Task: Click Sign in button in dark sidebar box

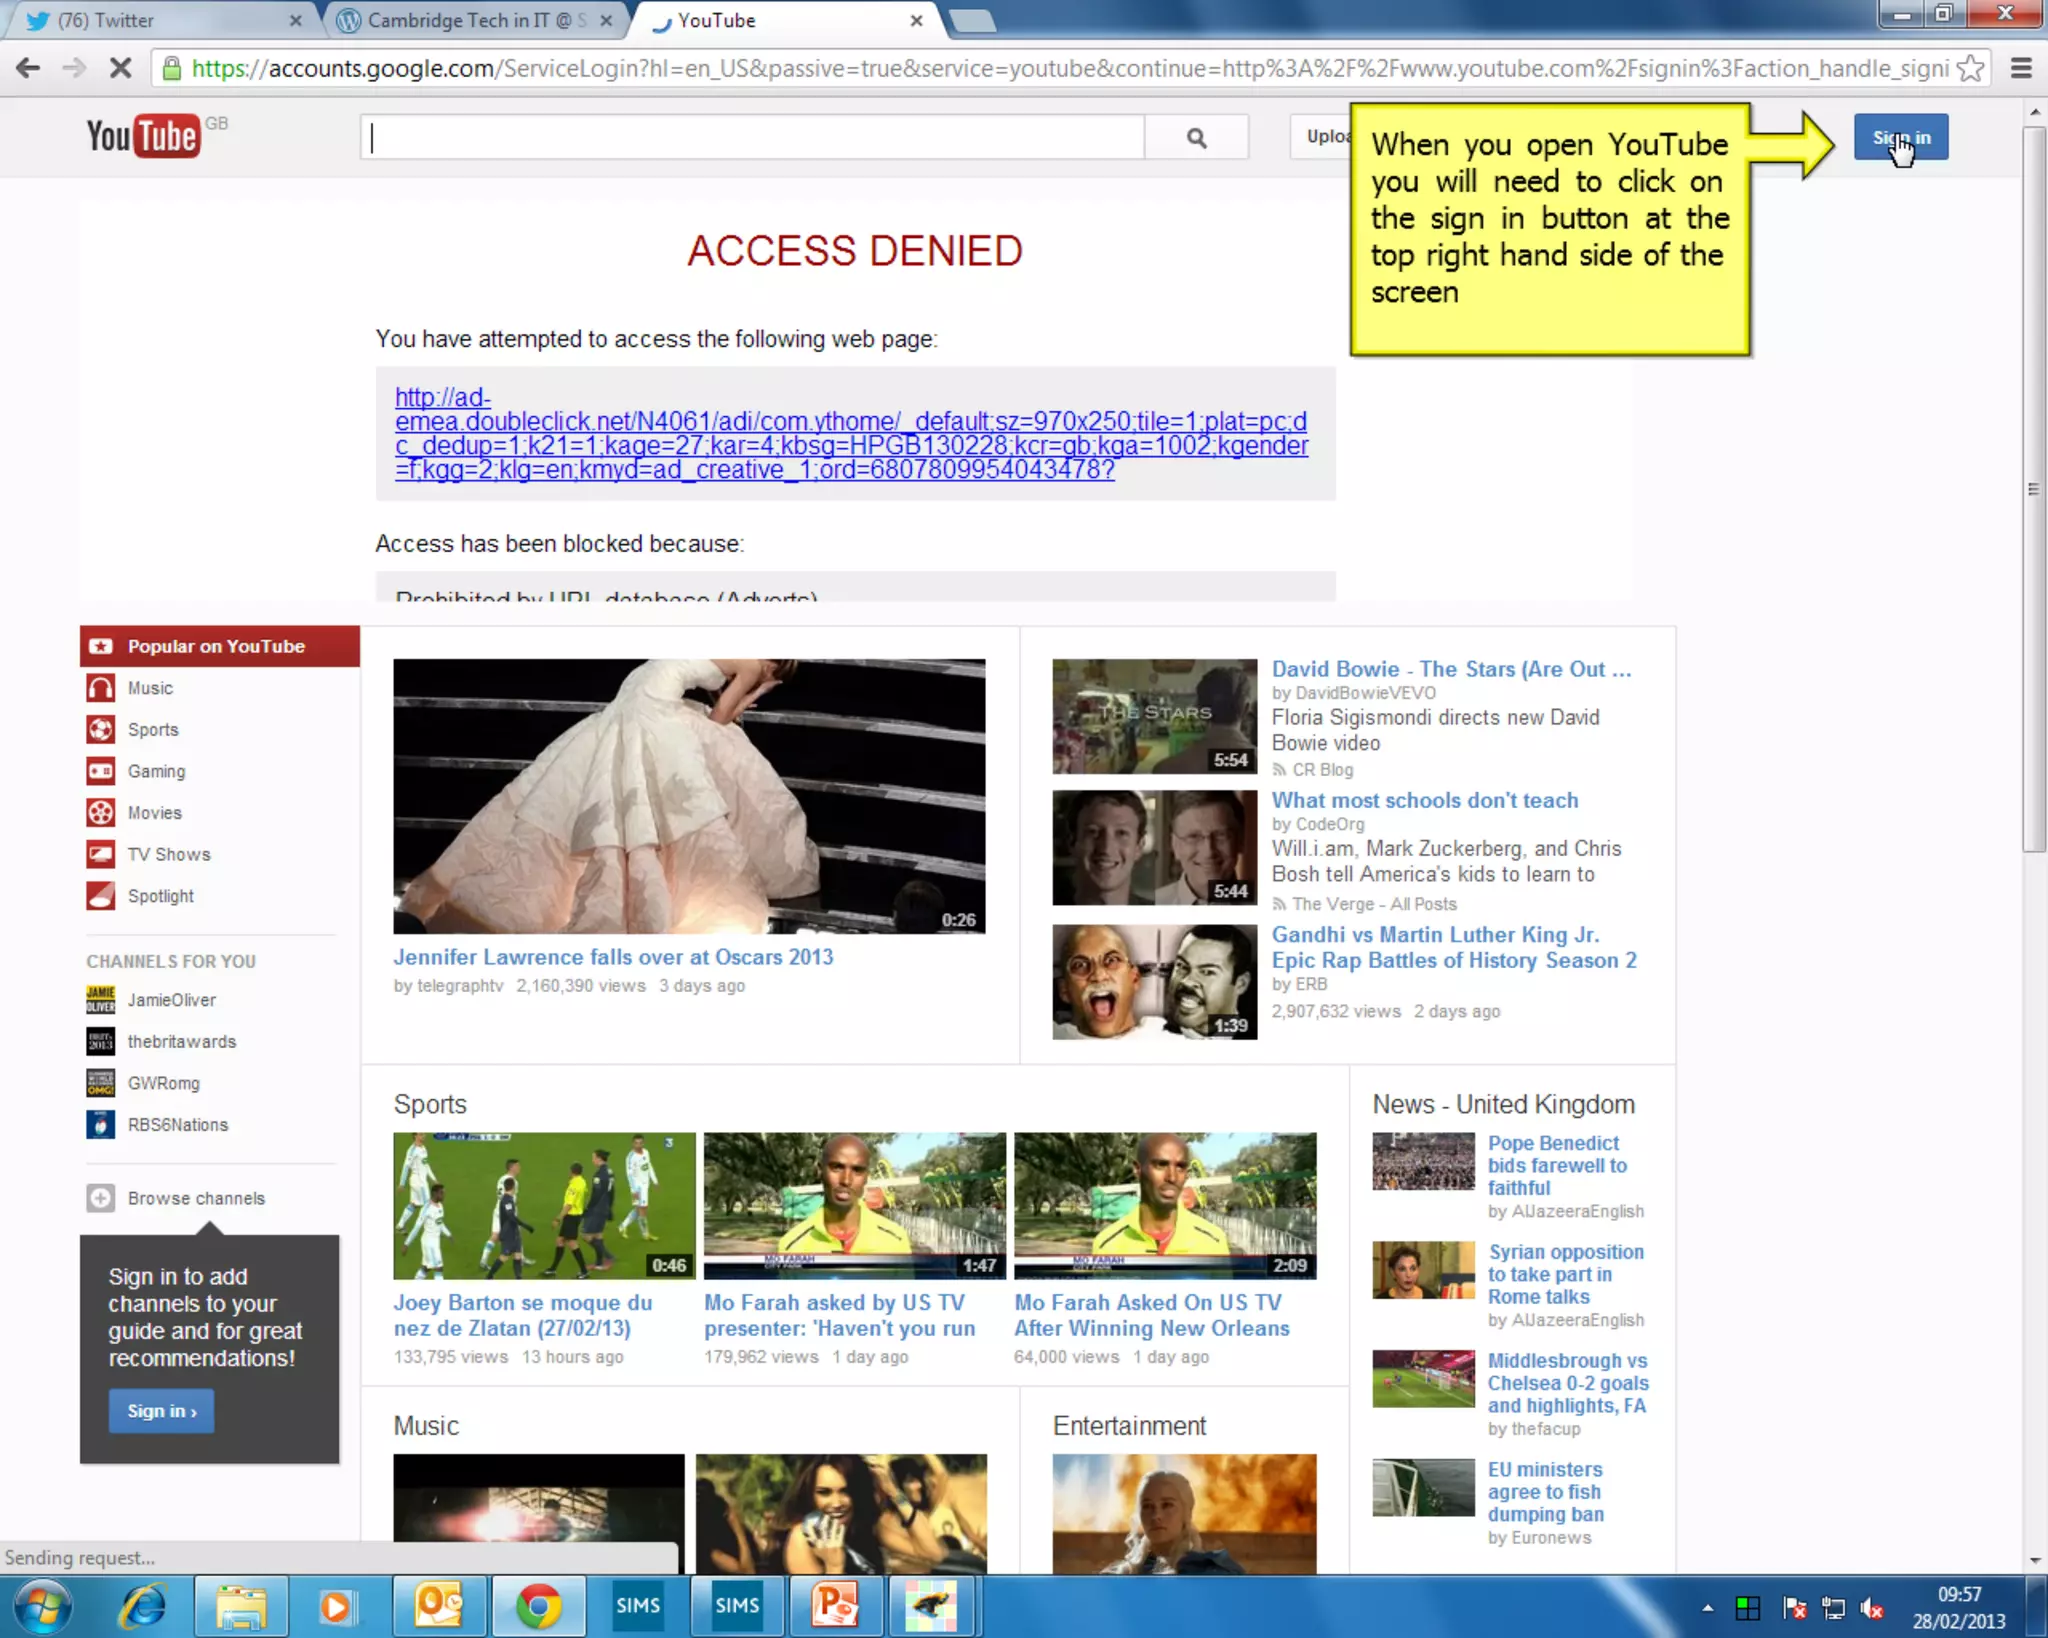Action: [161, 1411]
